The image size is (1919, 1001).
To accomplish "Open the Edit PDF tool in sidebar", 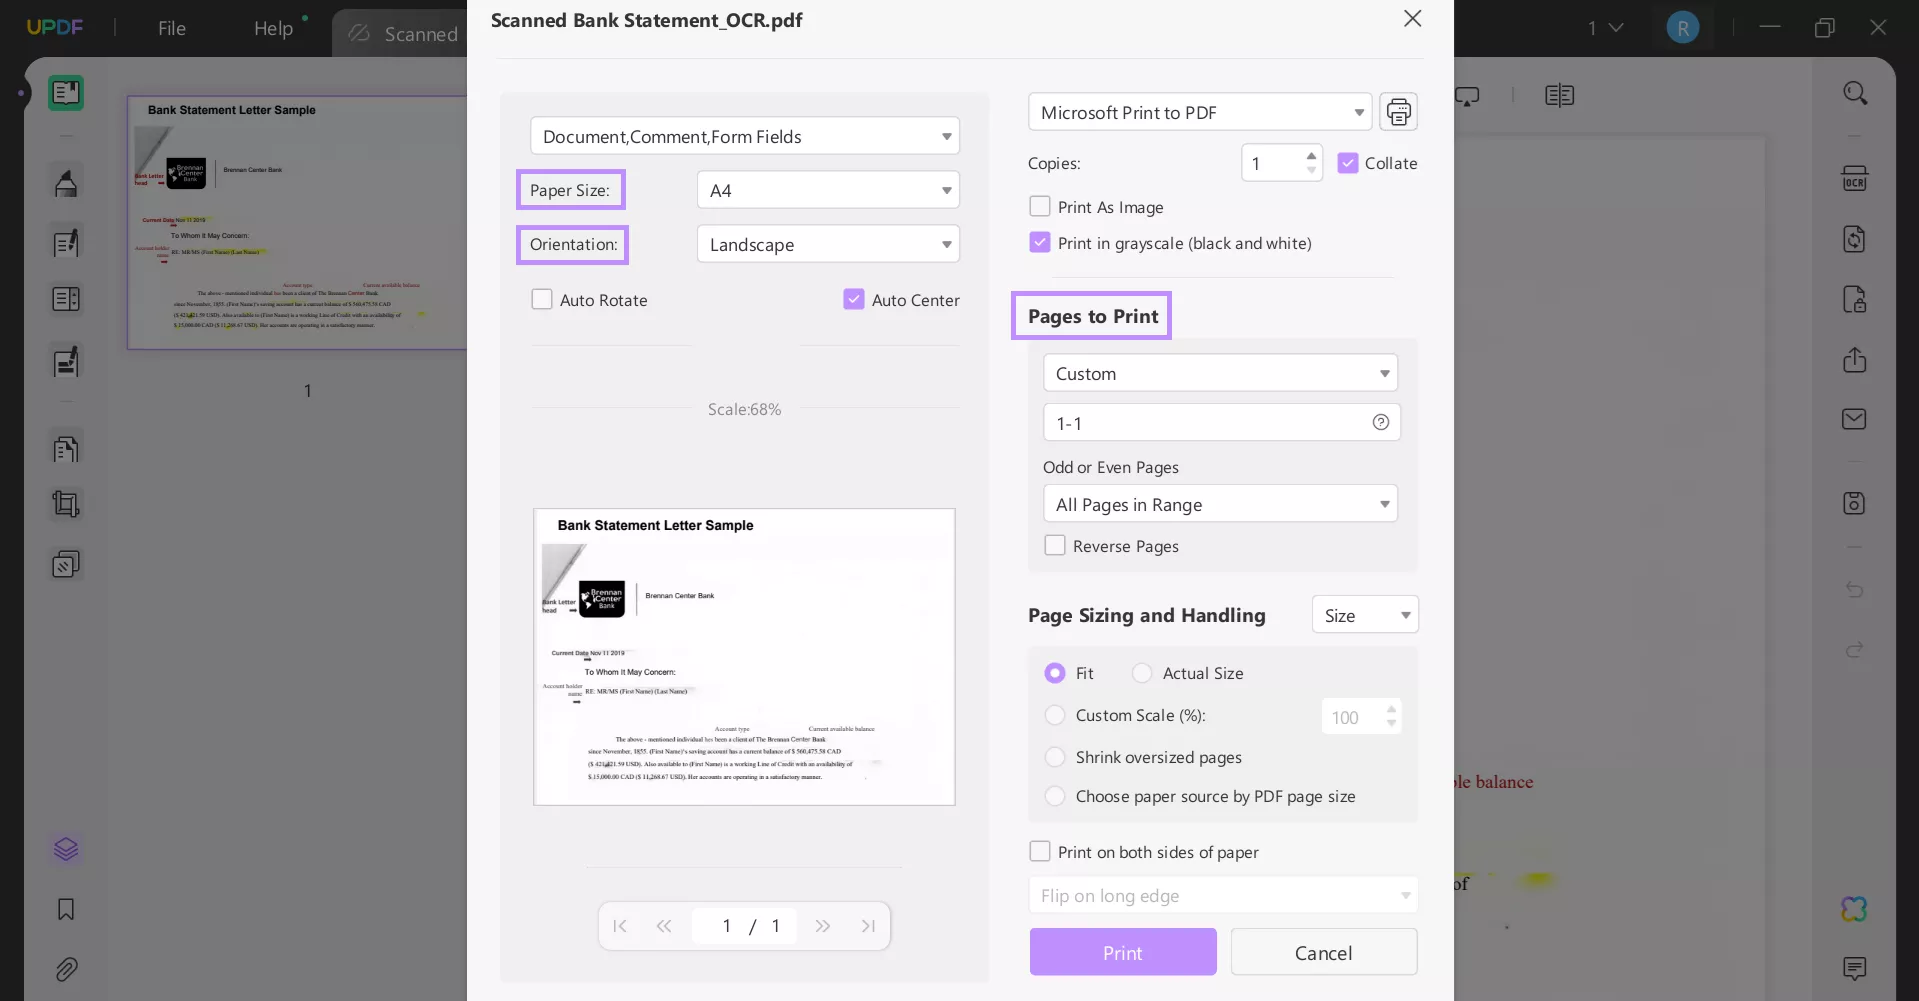I will tap(66, 243).
